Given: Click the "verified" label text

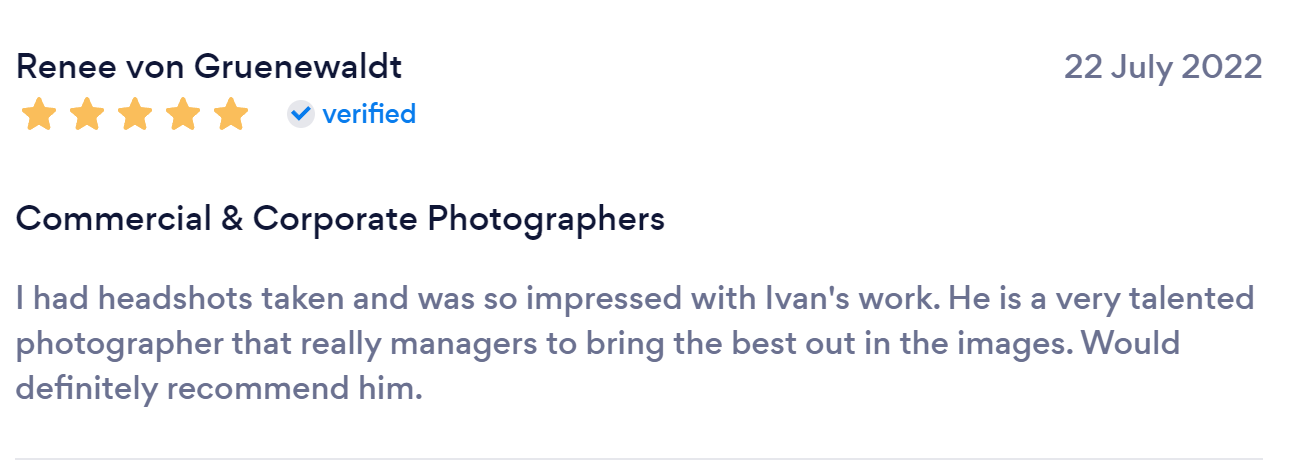Looking at the screenshot, I should (x=369, y=114).
